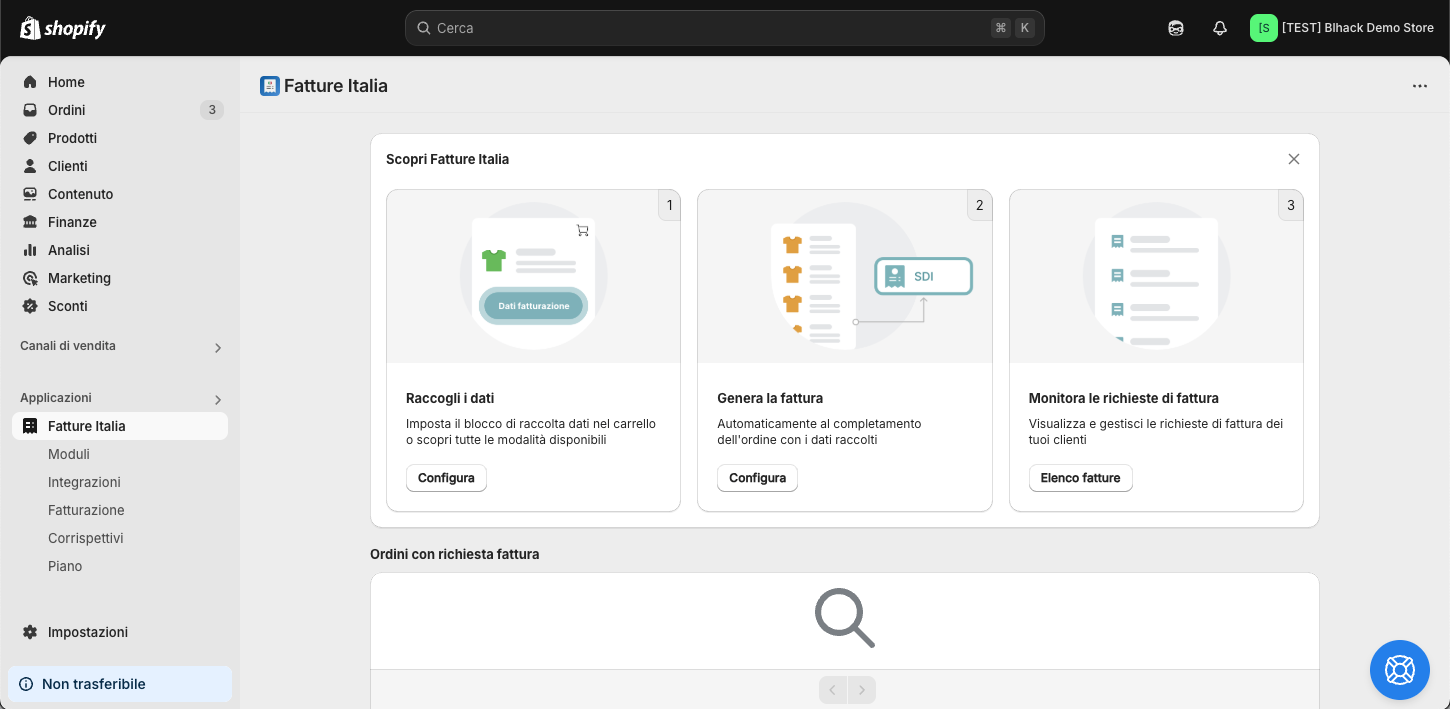This screenshot has height=709, width=1450.
Task: Click the Raccogli i dati title
Action: point(450,398)
